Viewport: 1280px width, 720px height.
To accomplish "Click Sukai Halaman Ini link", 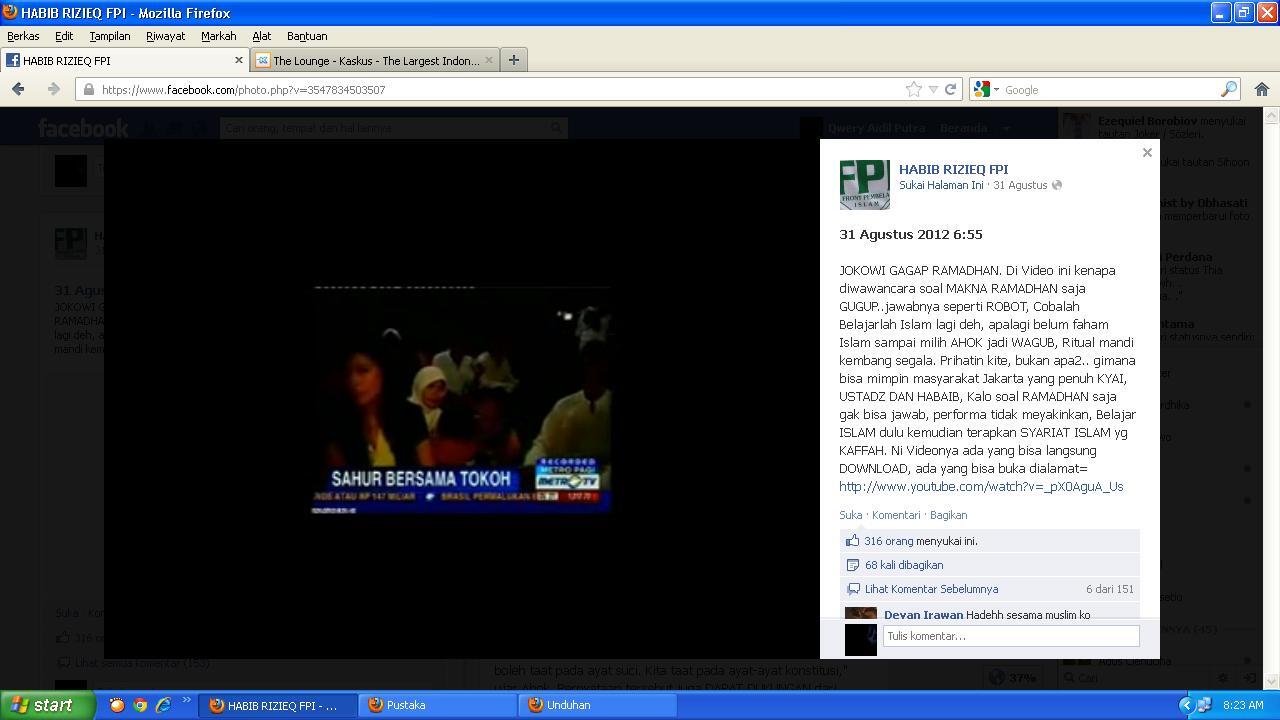I will click(941, 185).
